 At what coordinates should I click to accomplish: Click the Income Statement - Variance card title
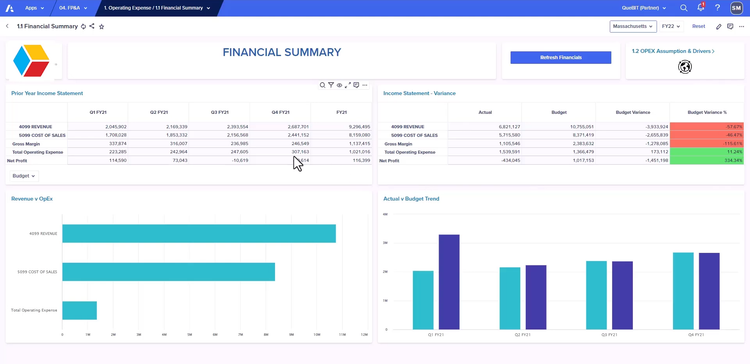pyautogui.click(x=419, y=93)
